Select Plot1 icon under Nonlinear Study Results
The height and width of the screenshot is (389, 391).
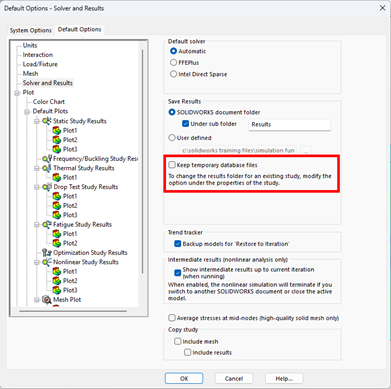click(57, 271)
